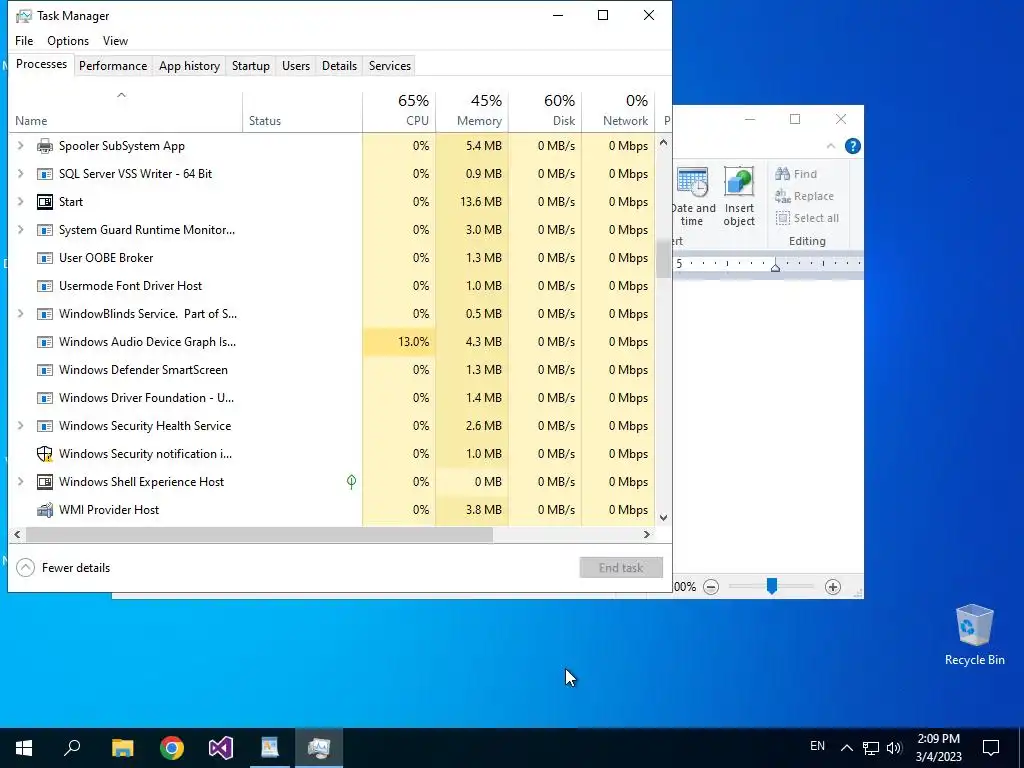The image size is (1024, 768).
Task: Click the green leaf suspended status icon
Action: (x=351, y=482)
